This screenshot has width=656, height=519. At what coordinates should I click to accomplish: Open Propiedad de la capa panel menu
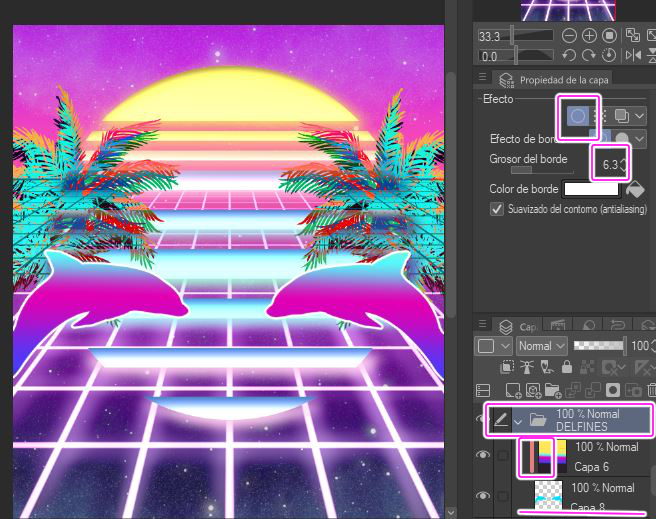[482, 77]
